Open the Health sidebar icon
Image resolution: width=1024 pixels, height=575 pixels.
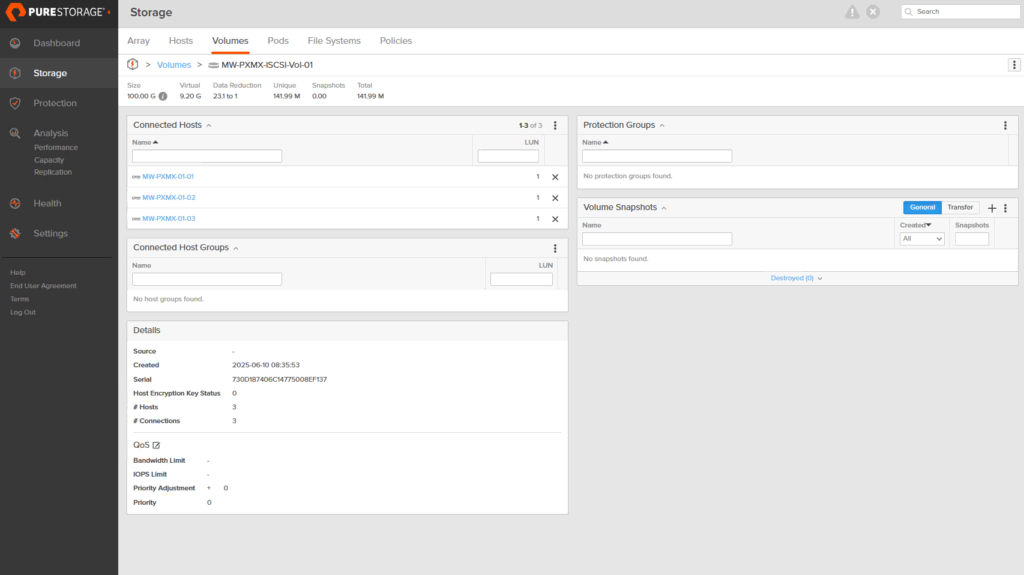click(15, 203)
